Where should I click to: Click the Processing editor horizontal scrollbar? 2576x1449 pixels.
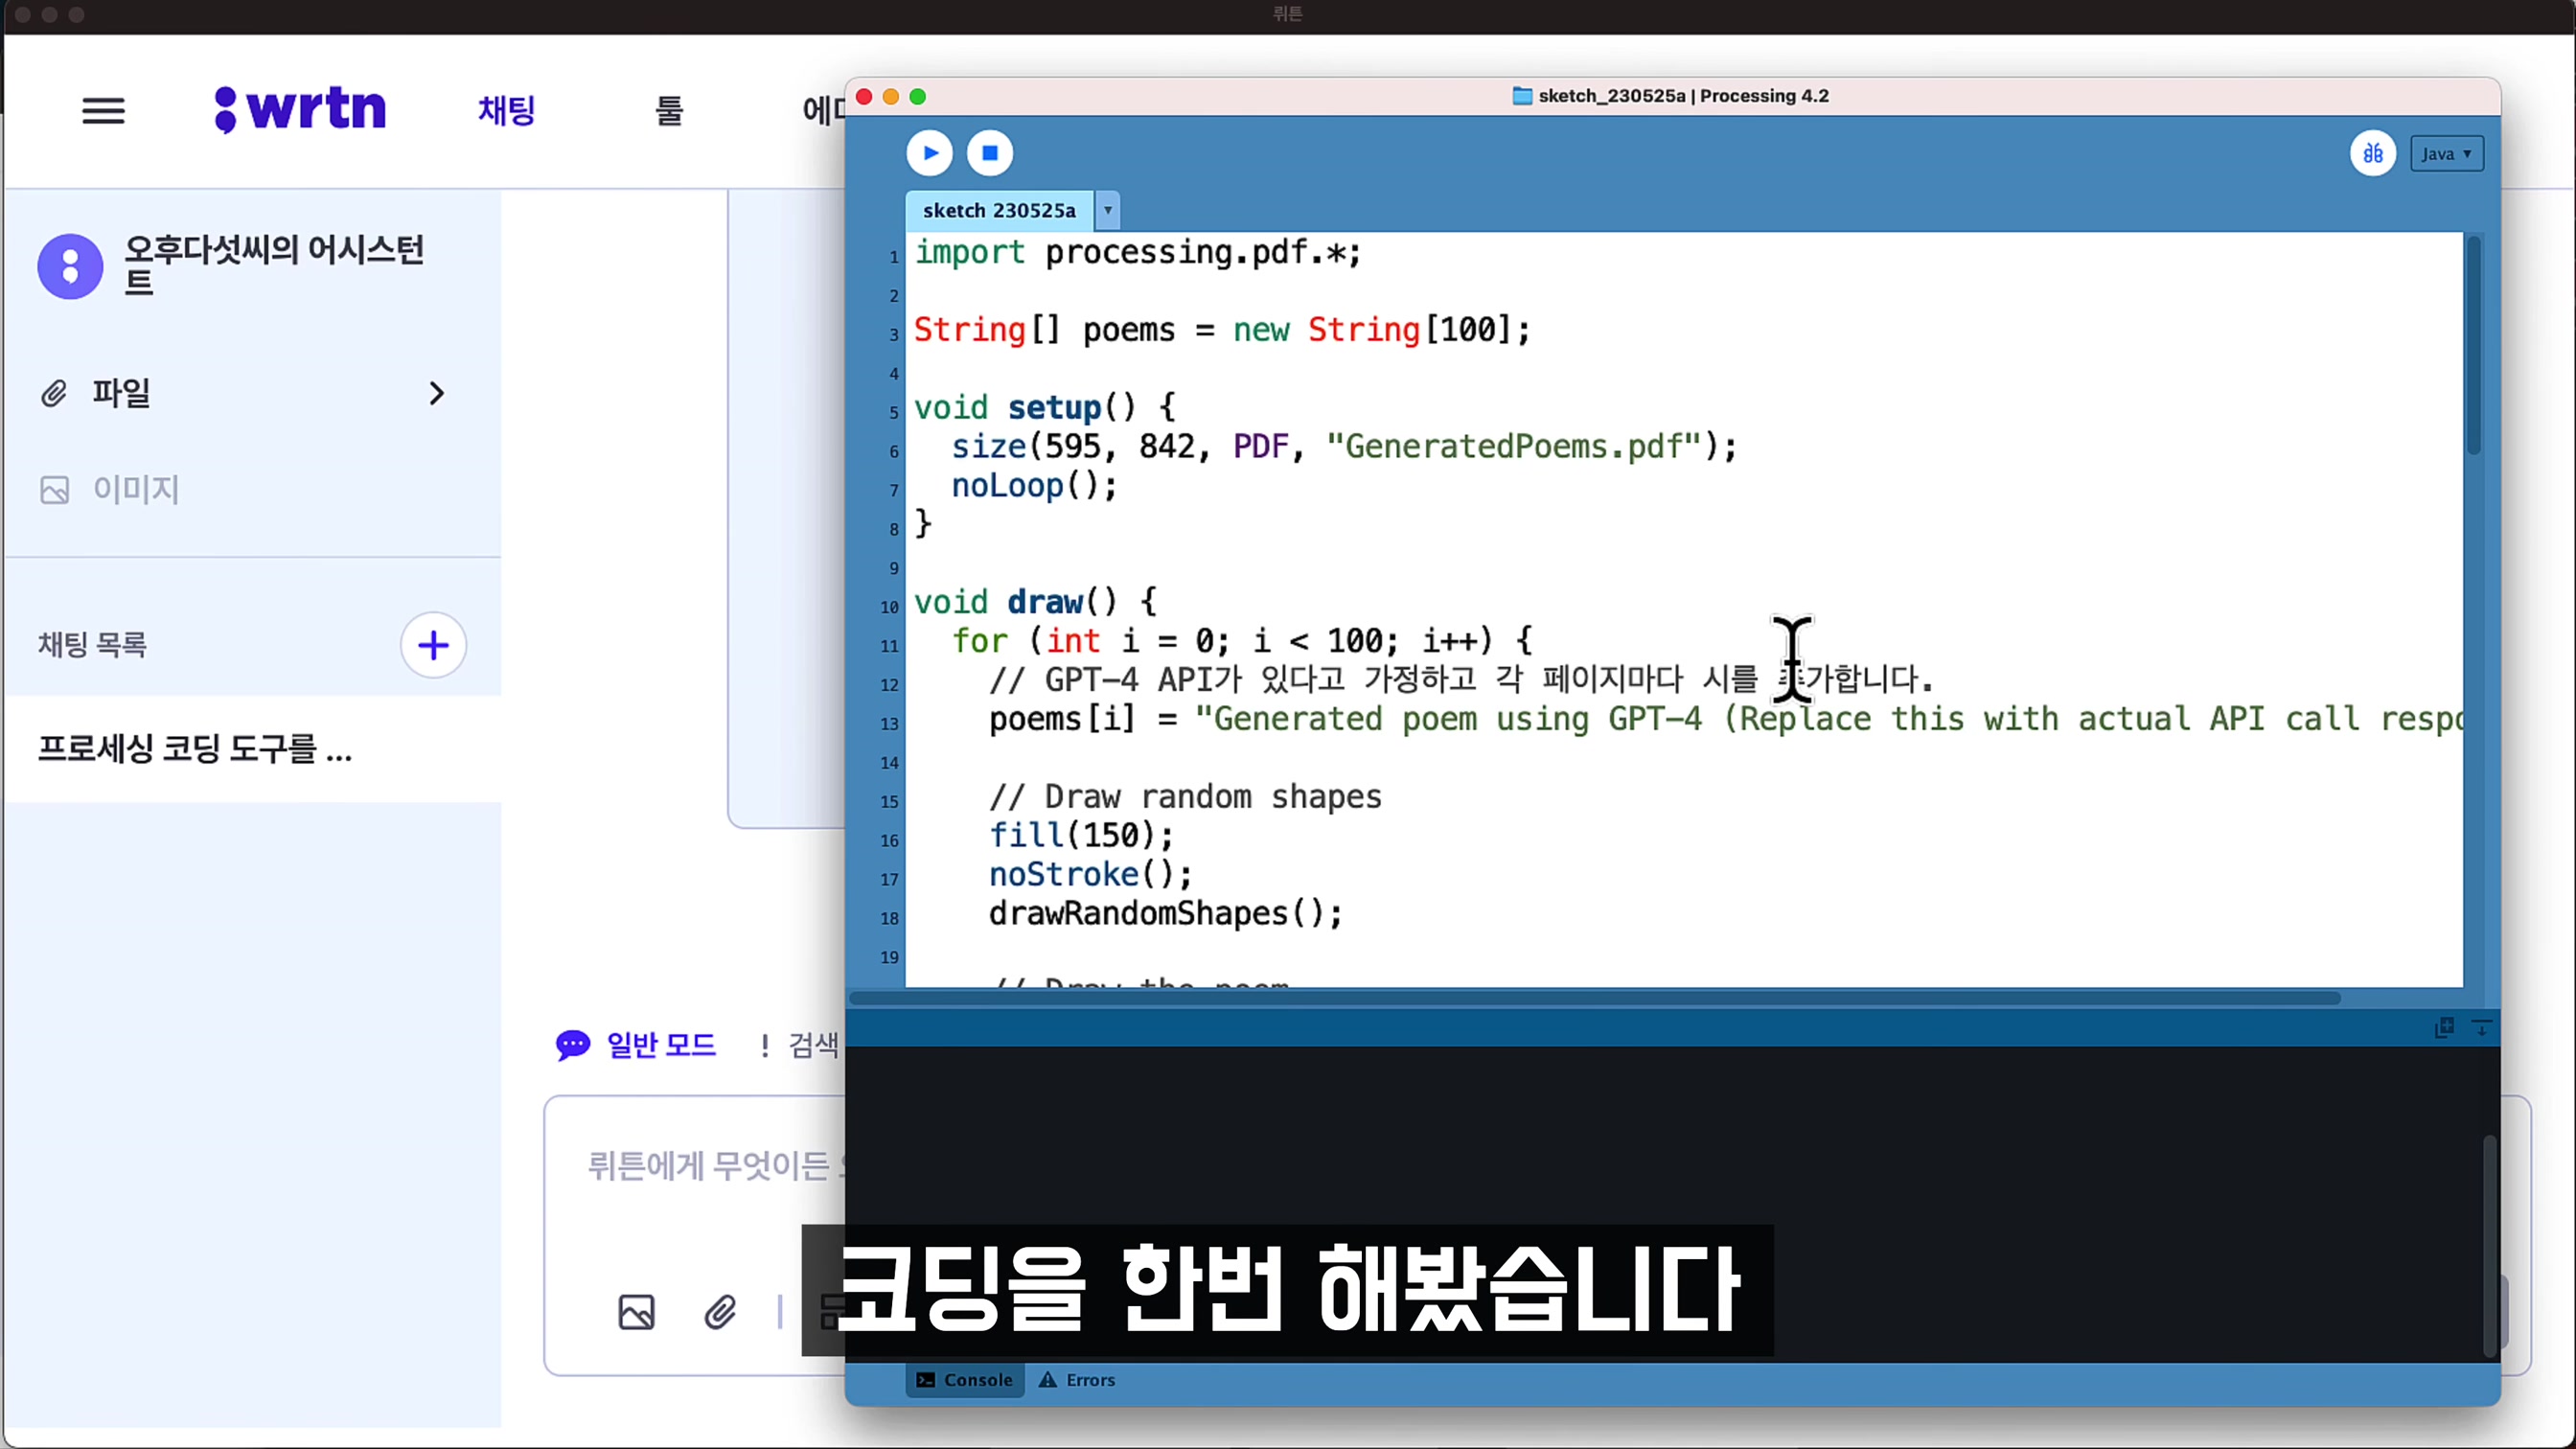pyautogui.click(x=1594, y=997)
